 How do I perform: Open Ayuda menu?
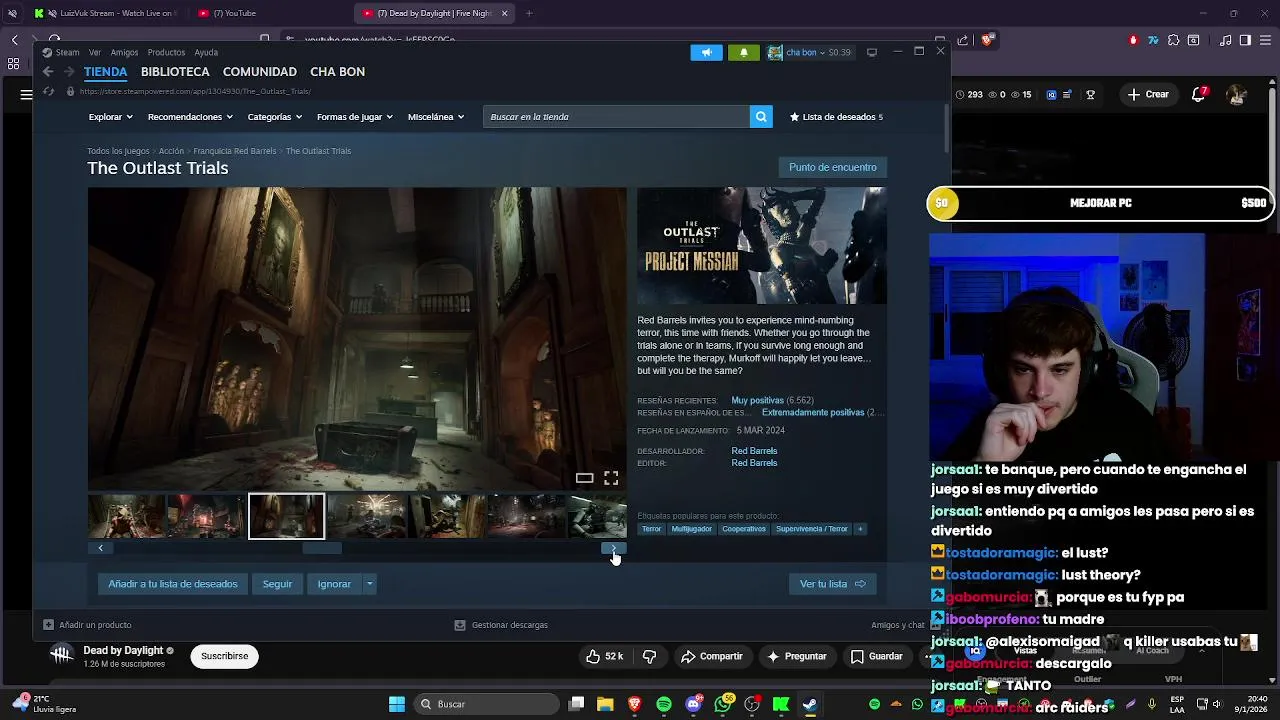[206, 52]
